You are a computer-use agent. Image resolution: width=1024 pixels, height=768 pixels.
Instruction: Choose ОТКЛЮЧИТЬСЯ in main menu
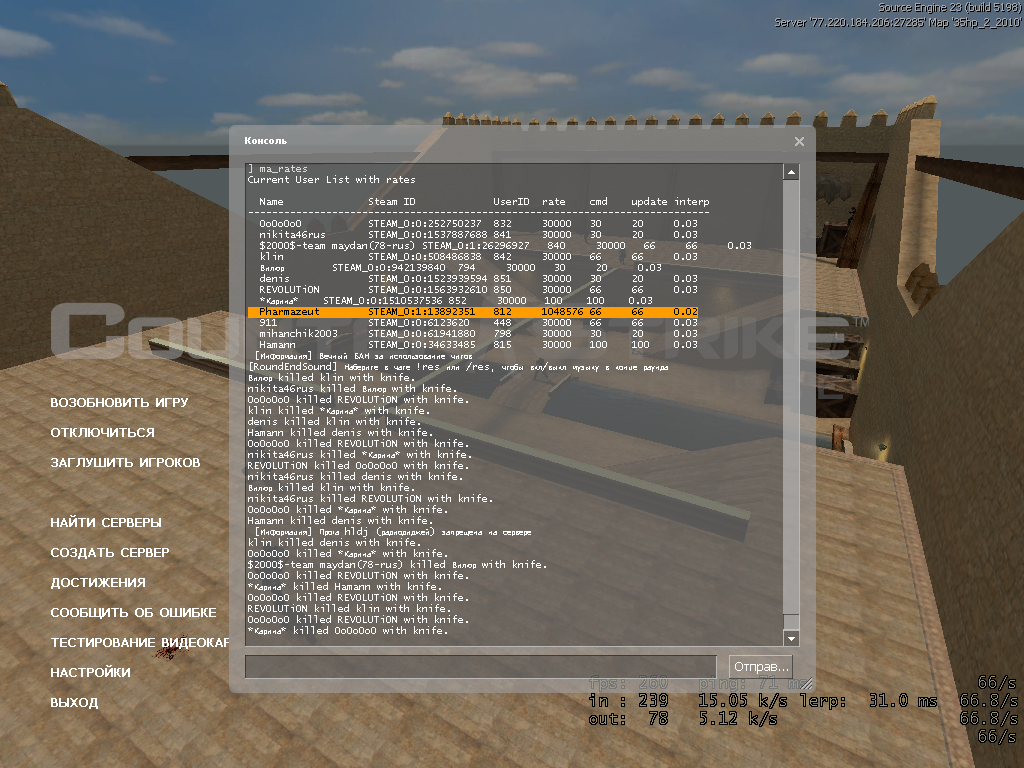(x=103, y=432)
